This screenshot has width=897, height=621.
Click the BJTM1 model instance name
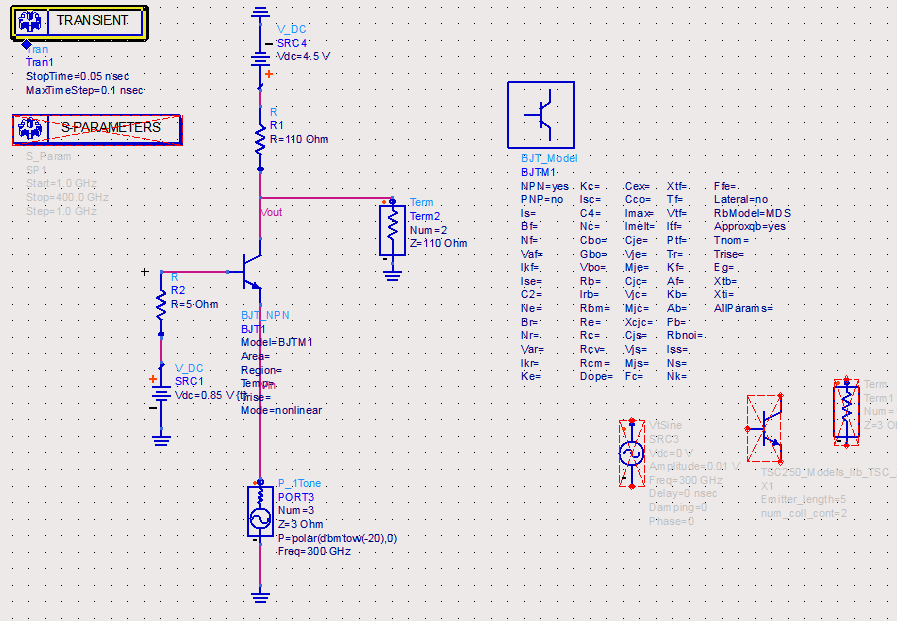click(538, 172)
